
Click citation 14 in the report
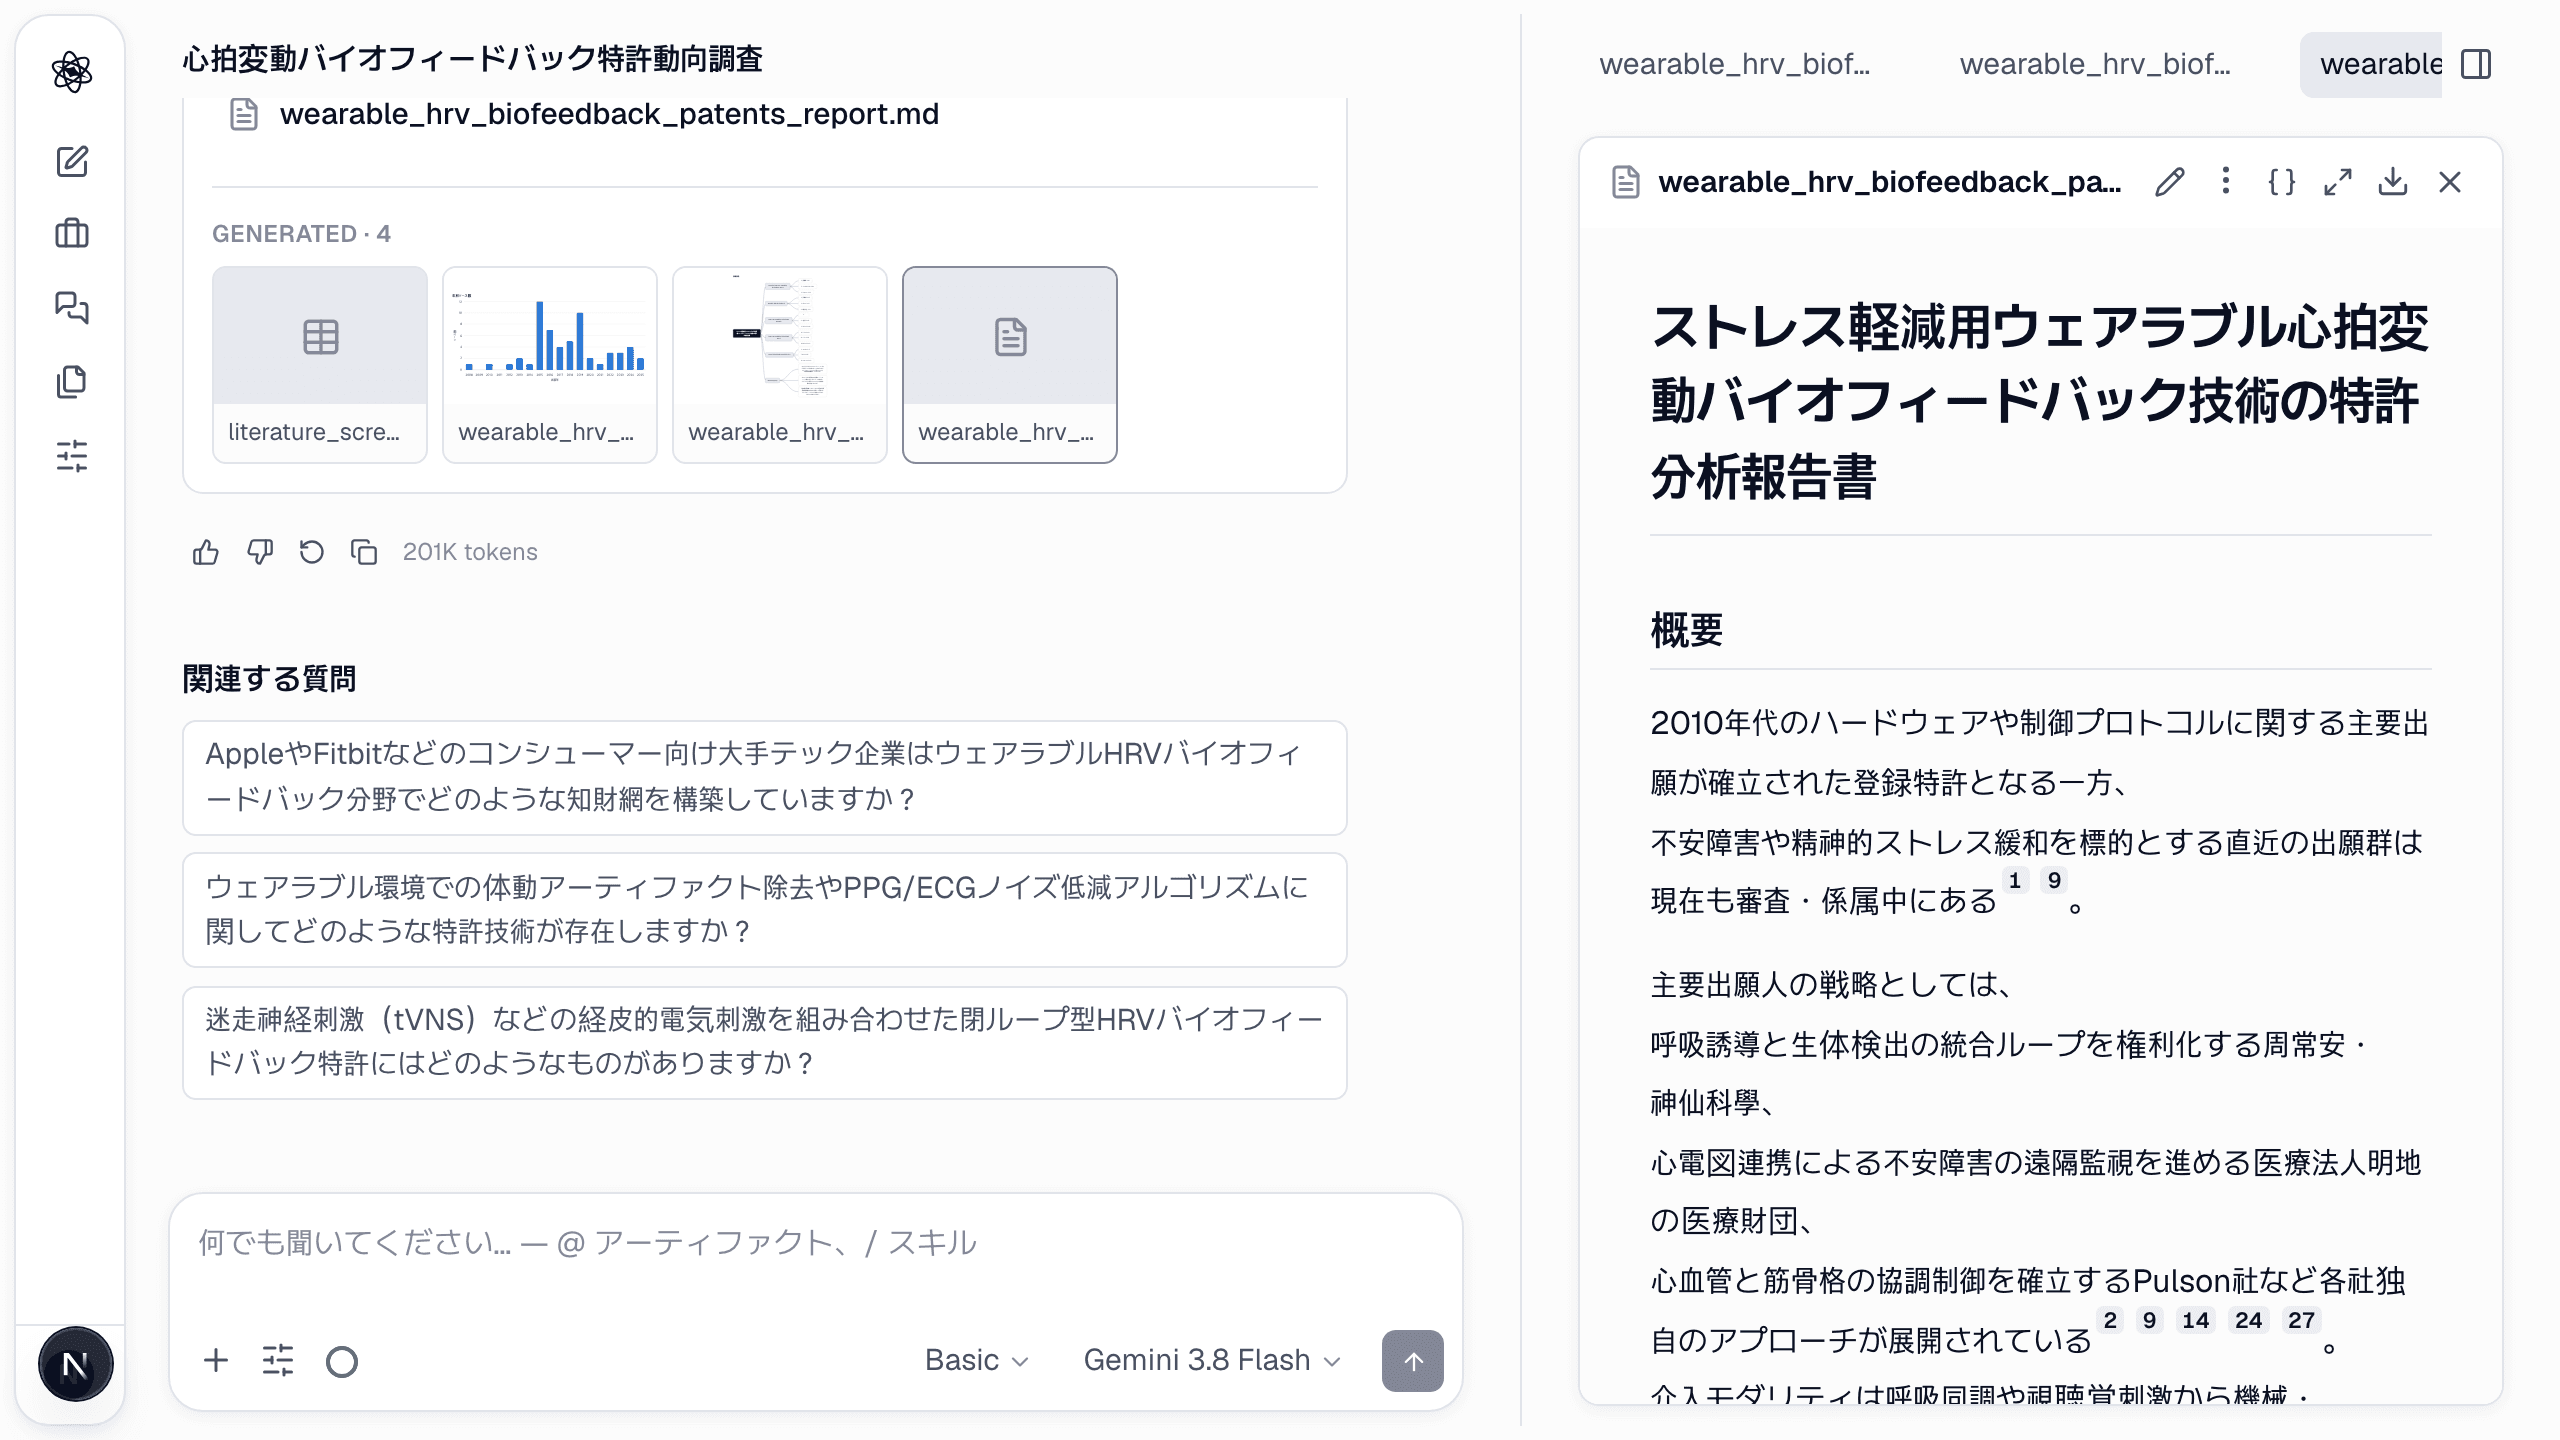point(2195,1320)
